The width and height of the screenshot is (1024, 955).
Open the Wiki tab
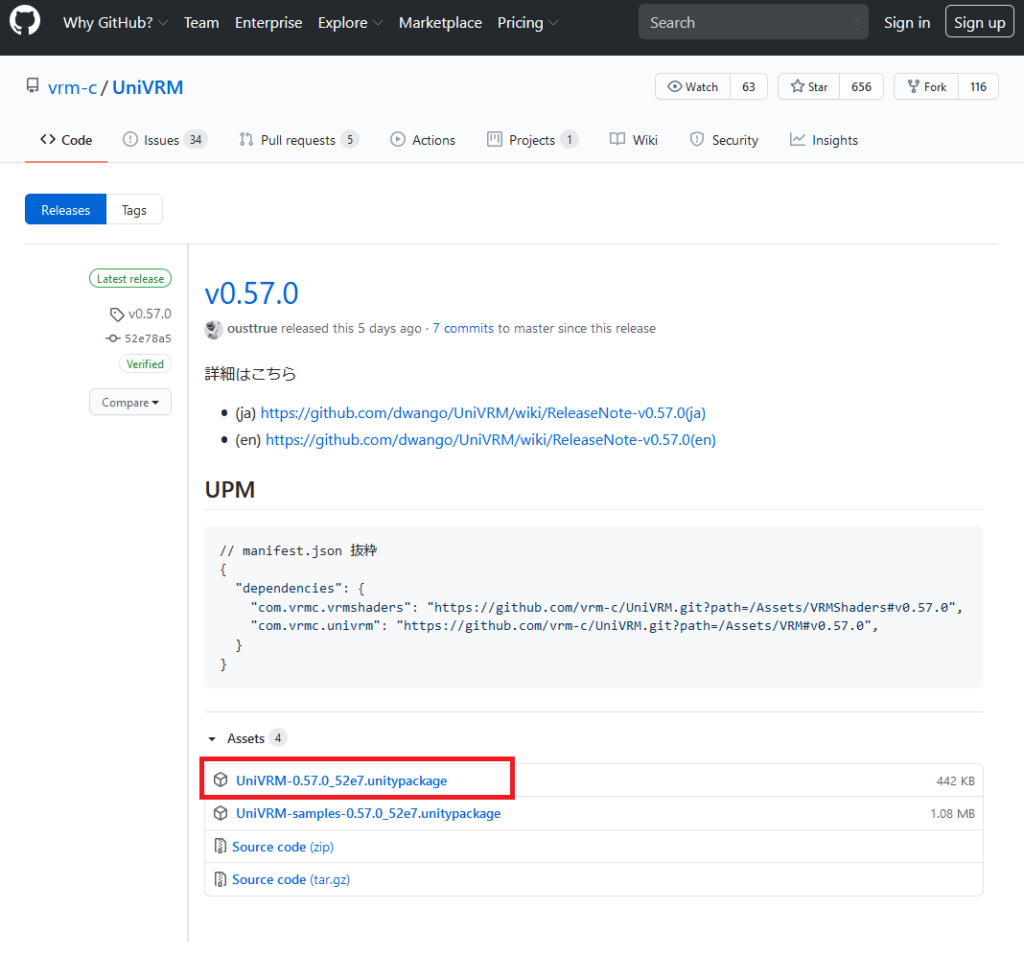click(x=633, y=140)
